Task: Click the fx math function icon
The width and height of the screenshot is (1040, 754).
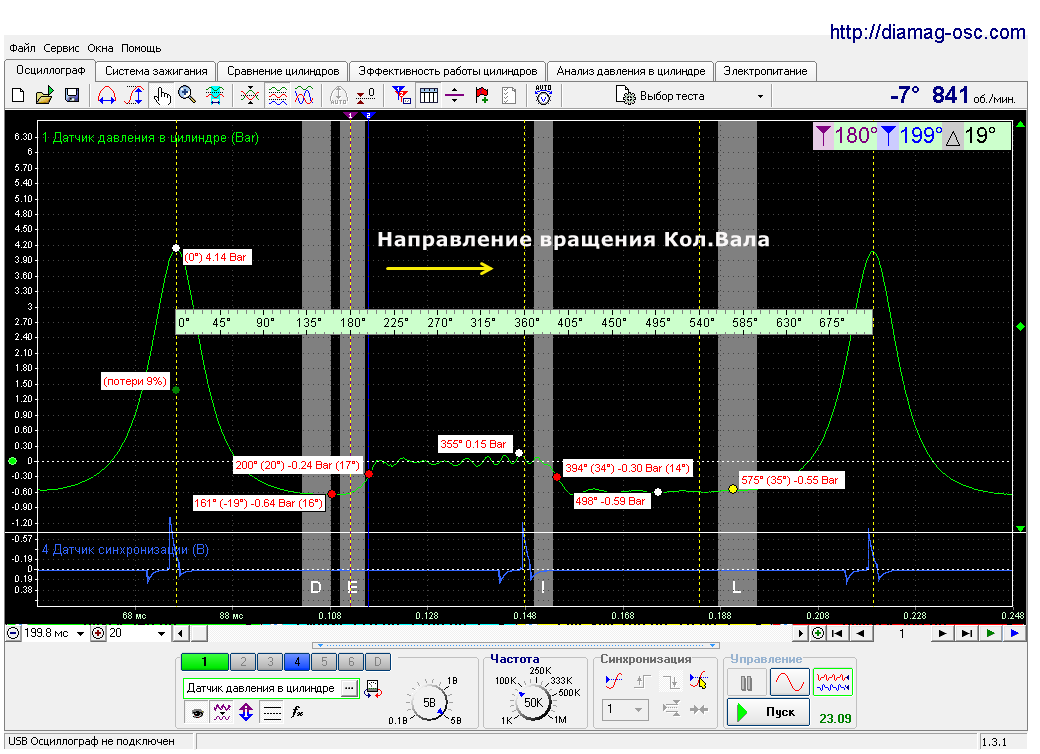Action: (x=297, y=713)
